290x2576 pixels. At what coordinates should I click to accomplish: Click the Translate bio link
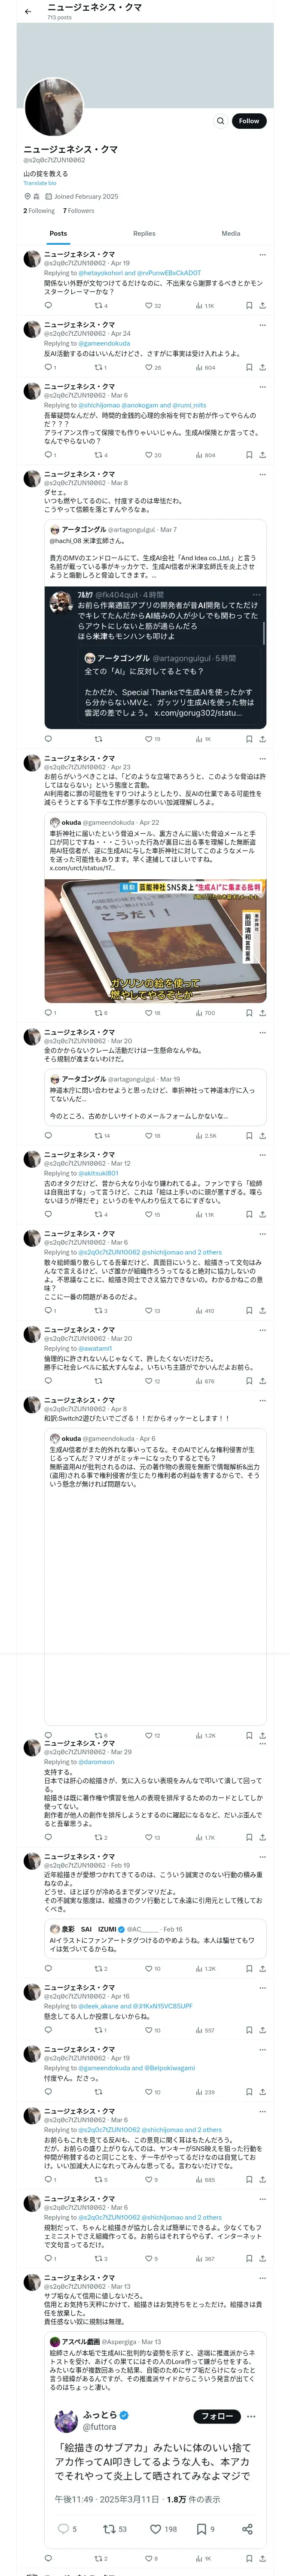[40, 183]
